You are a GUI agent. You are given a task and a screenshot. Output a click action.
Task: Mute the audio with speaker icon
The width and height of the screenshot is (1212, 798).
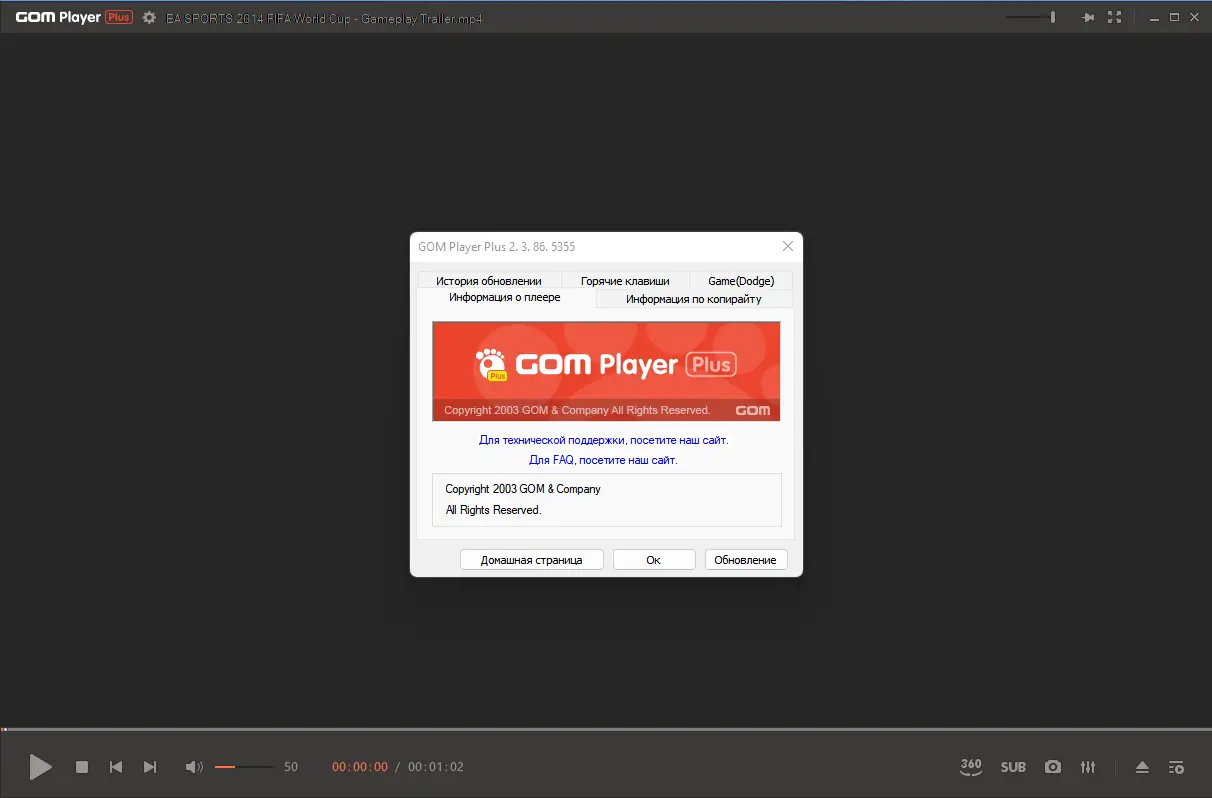[x=194, y=767]
